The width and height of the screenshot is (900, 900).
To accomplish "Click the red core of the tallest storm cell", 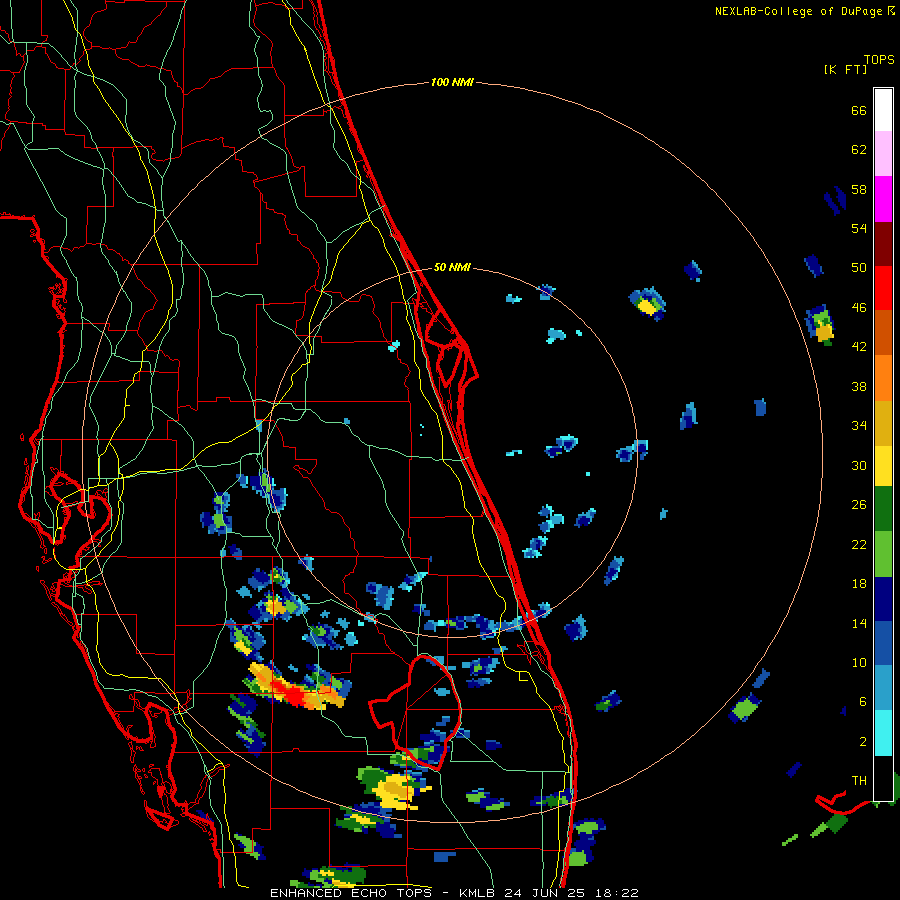I will point(292,693).
